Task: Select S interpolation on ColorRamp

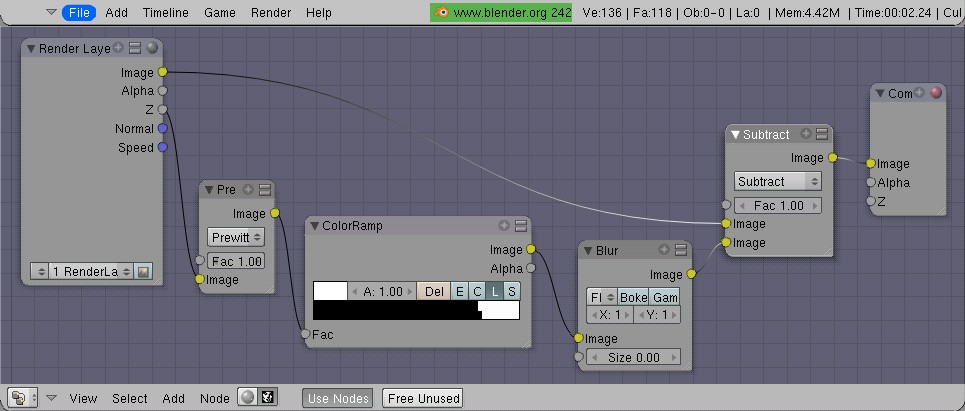Action: click(511, 291)
